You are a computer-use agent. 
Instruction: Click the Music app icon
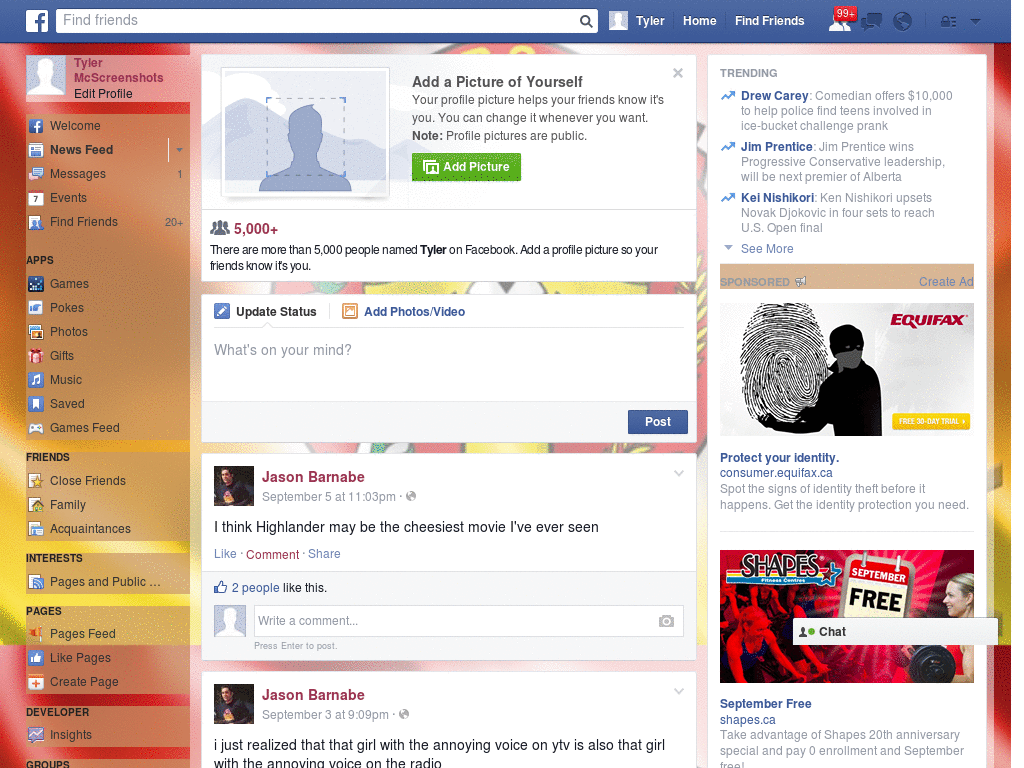(x=36, y=380)
